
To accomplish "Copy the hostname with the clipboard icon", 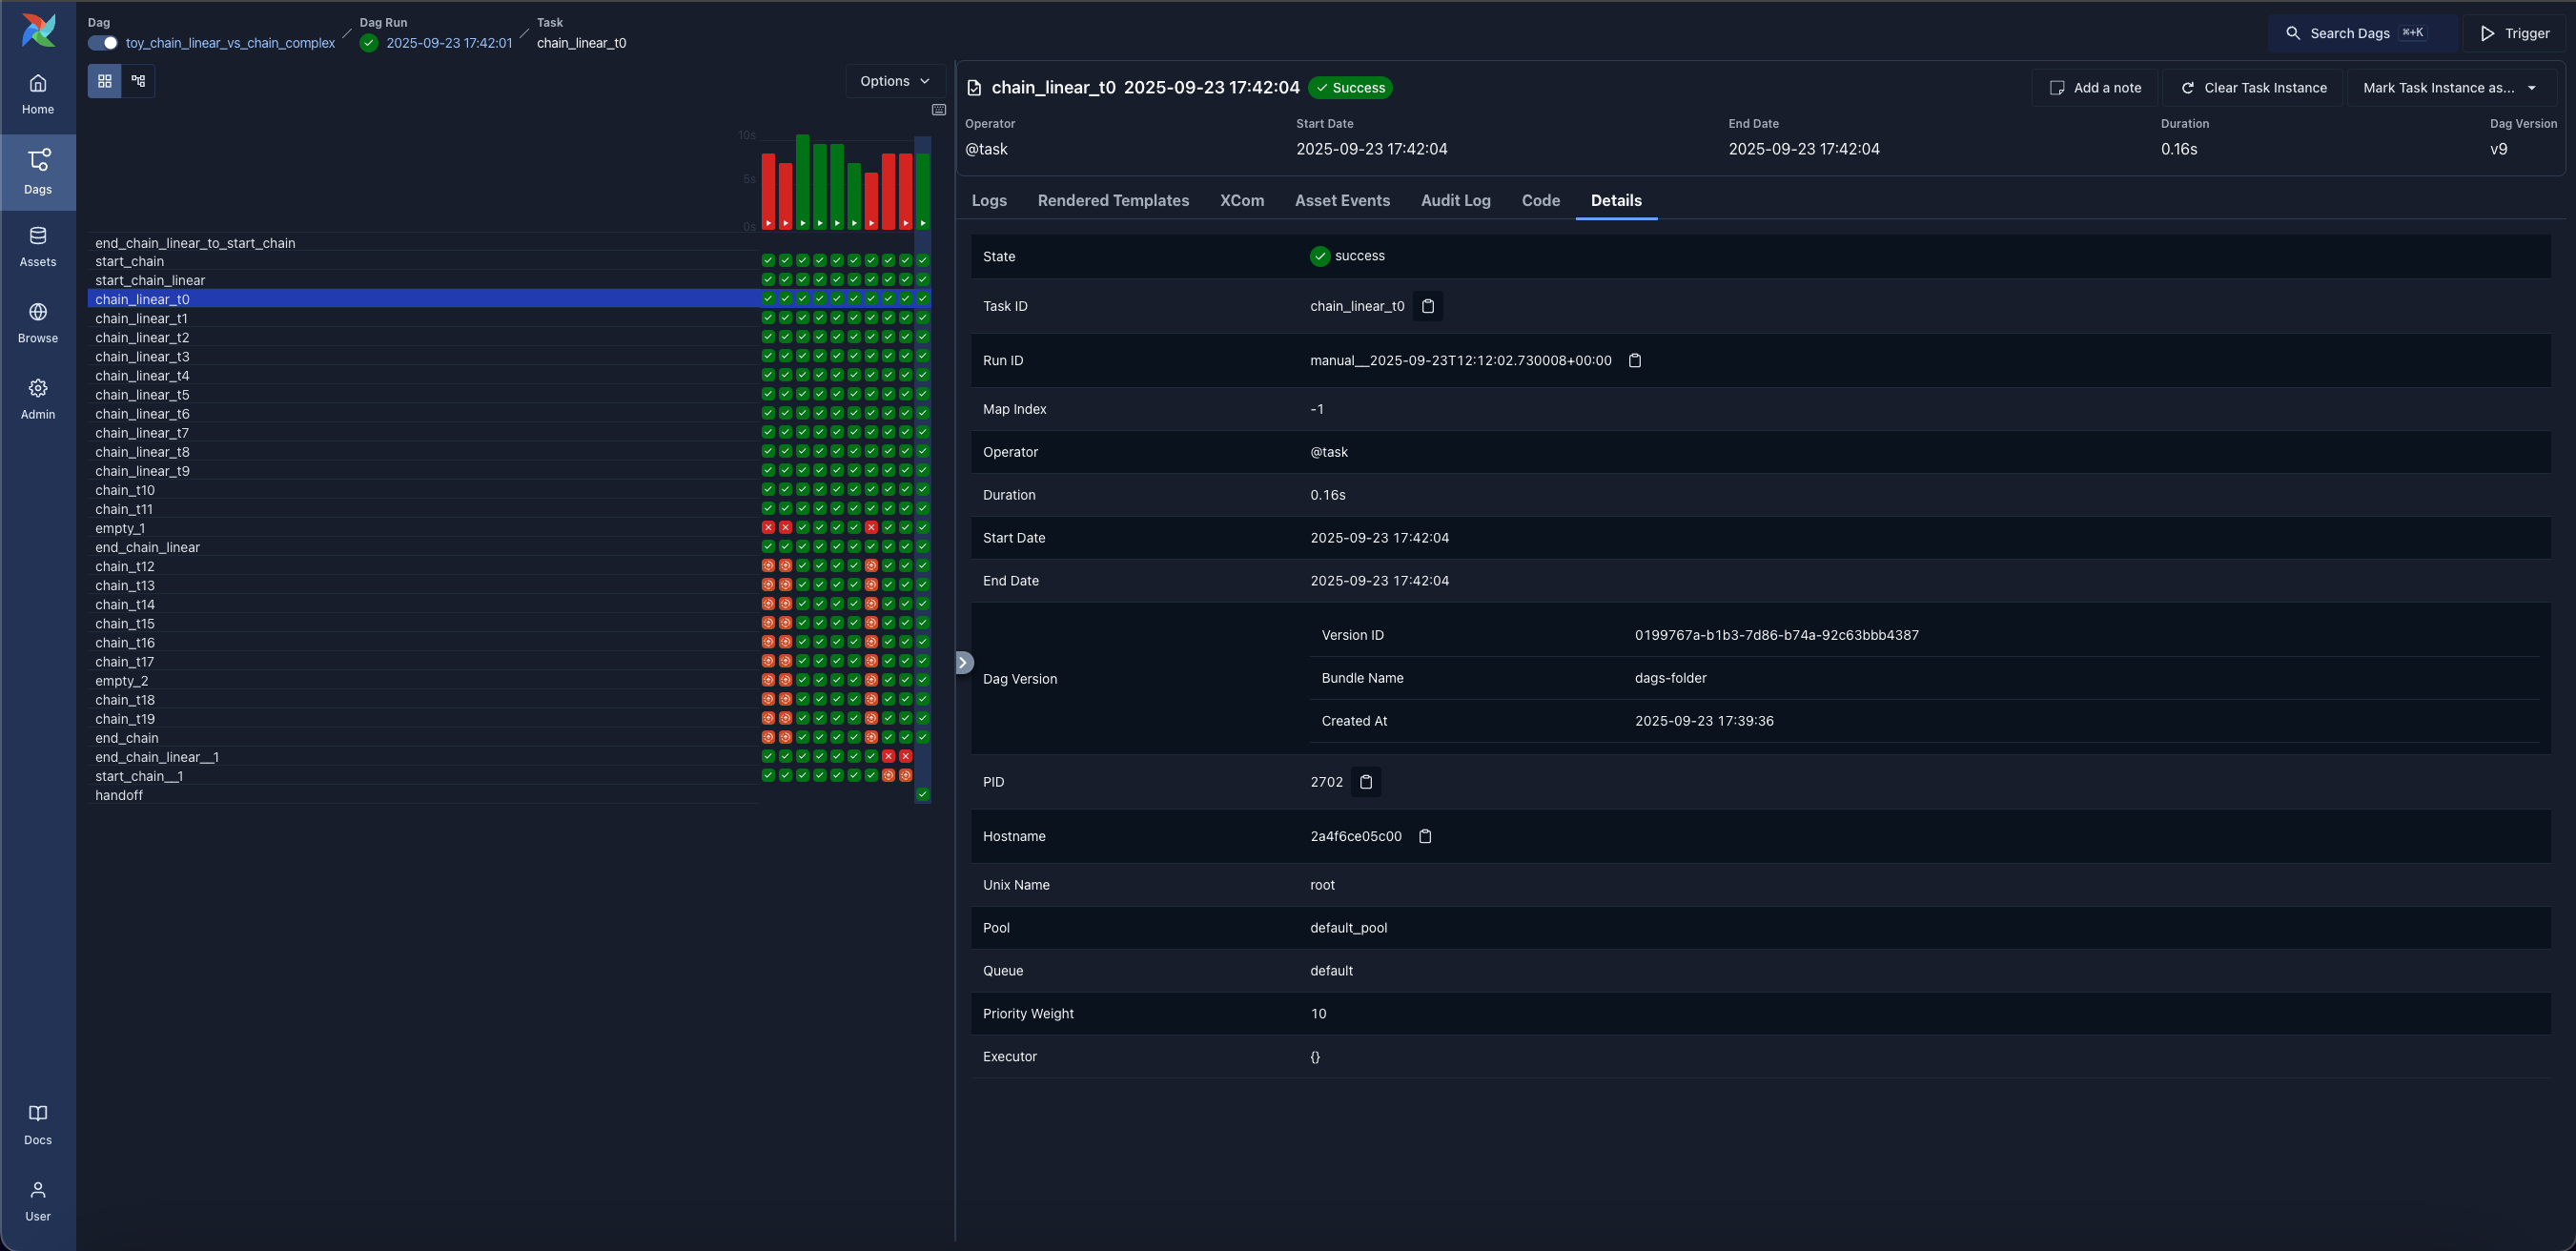I will (1425, 836).
